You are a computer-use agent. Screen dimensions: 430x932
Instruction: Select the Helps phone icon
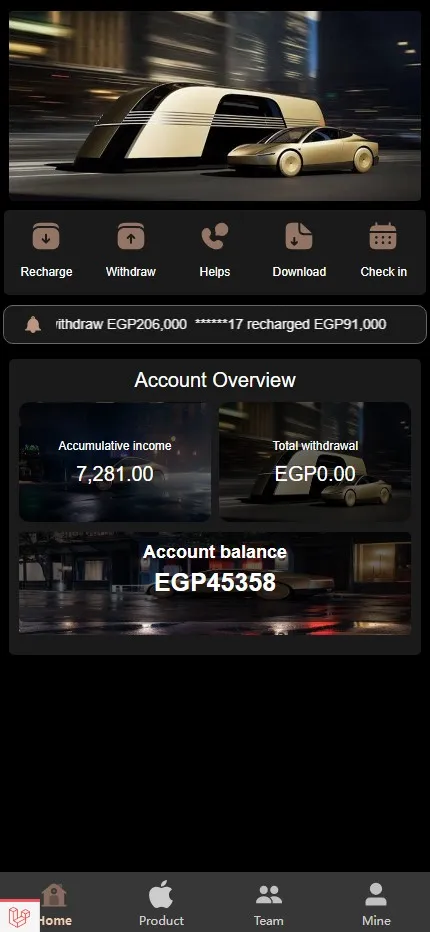(215, 236)
